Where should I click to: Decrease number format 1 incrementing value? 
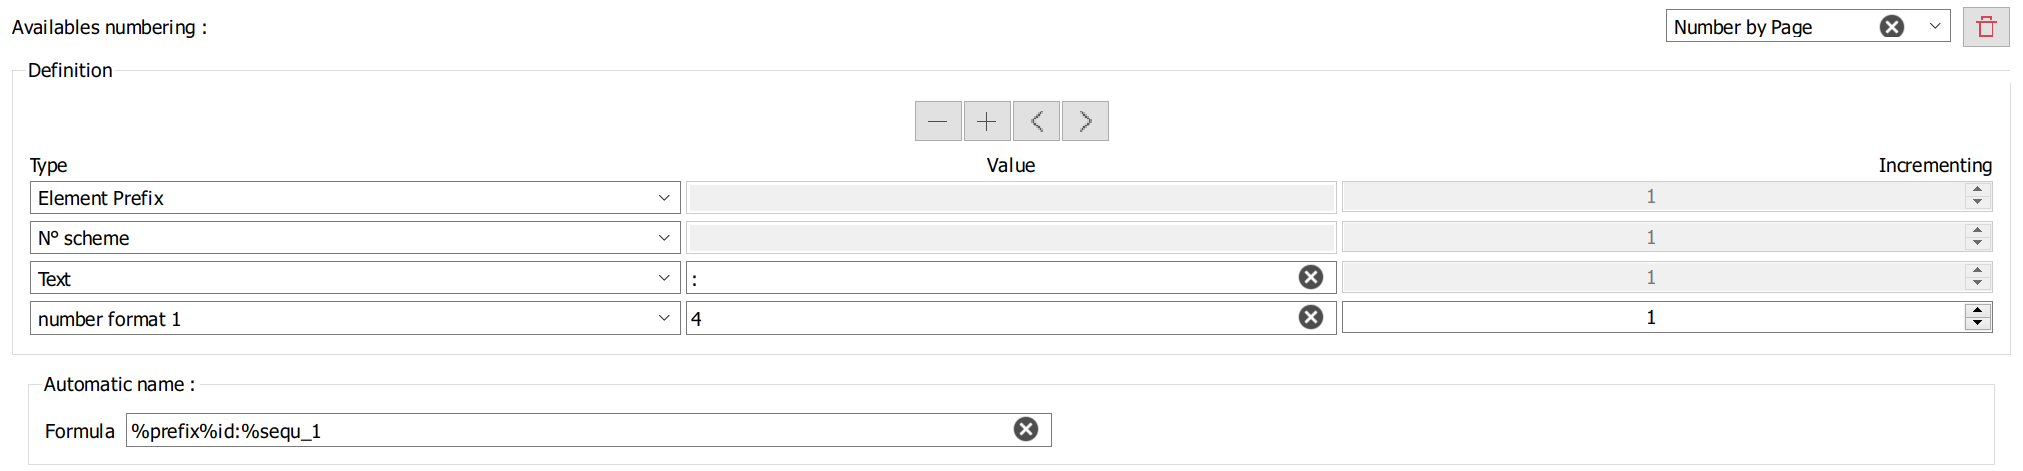pyautogui.click(x=1977, y=323)
